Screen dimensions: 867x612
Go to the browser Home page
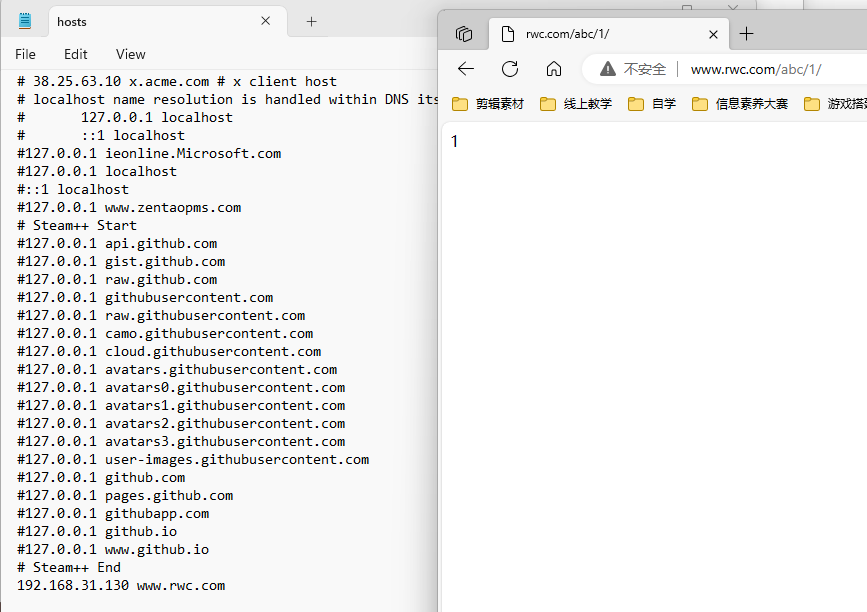click(x=554, y=69)
